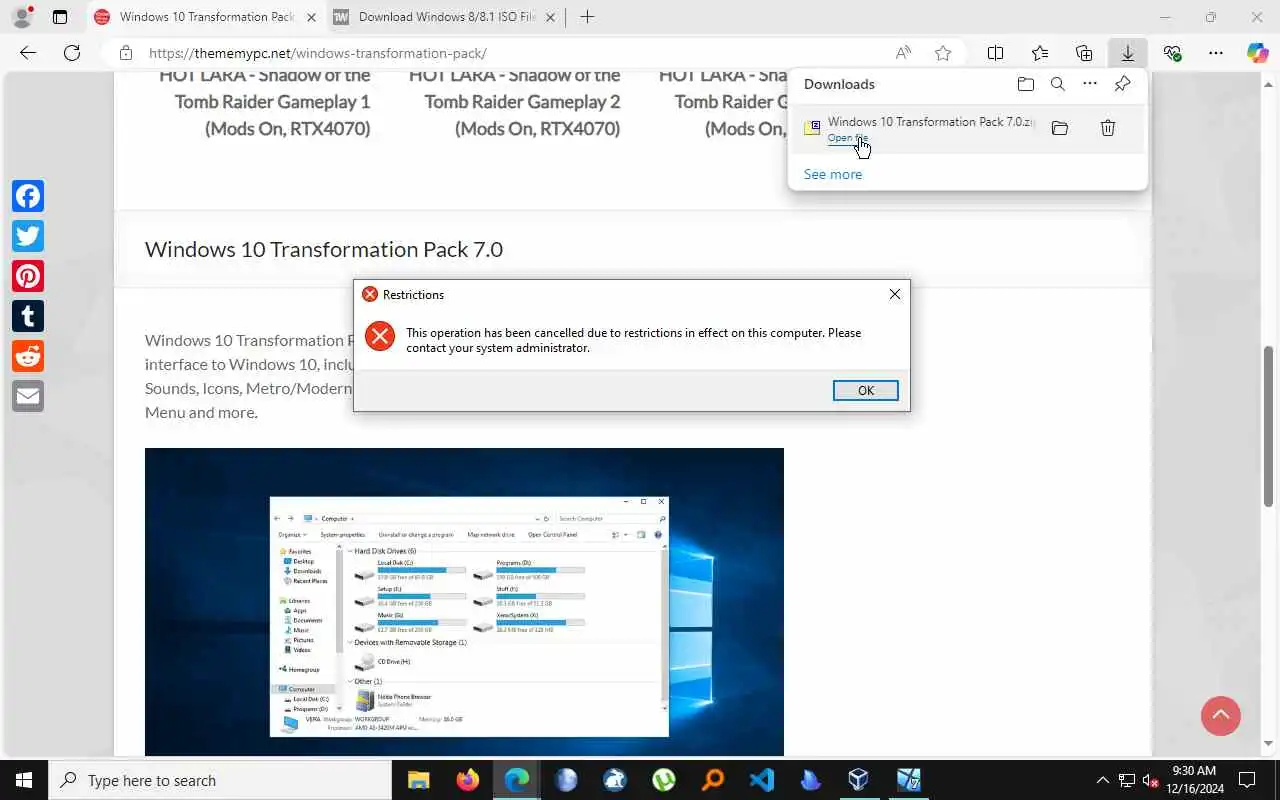Image resolution: width=1280 pixels, height=800 pixels.
Task: Go back using the browser back arrow
Action: pos(28,53)
